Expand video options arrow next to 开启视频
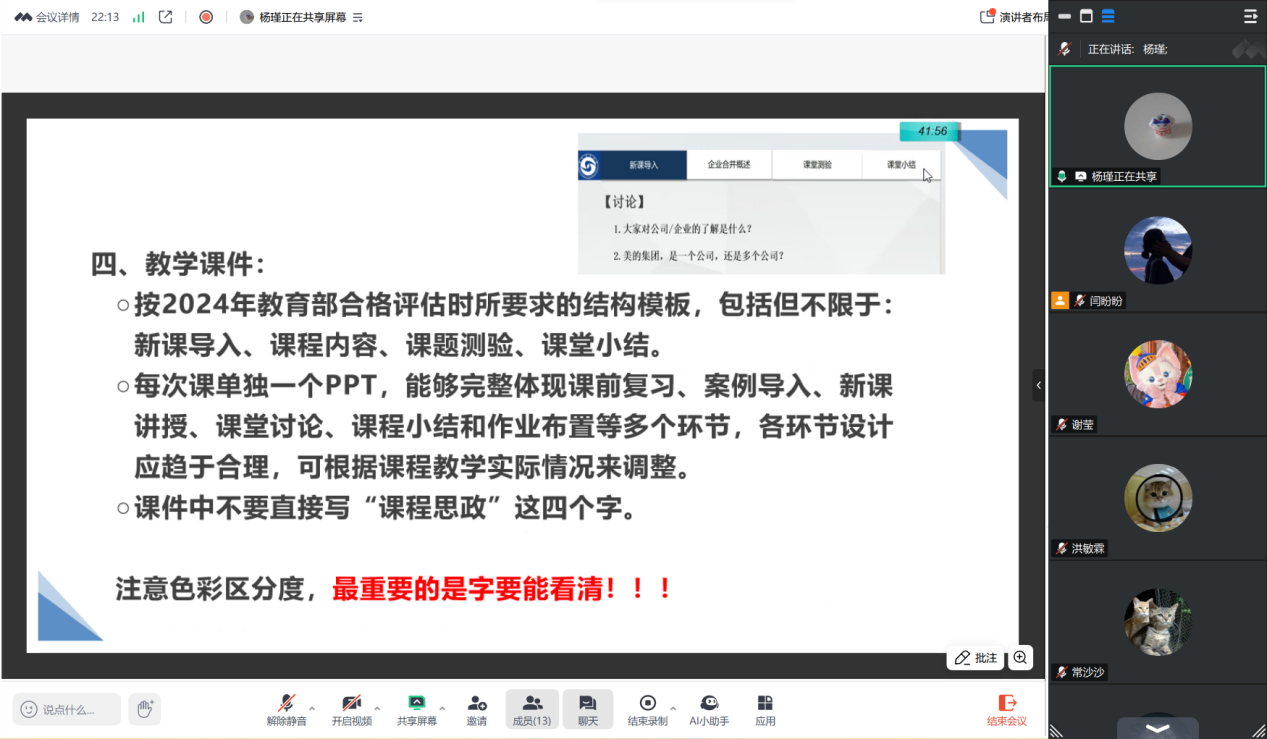Image resolution: width=1267 pixels, height=739 pixels. pos(377,708)
